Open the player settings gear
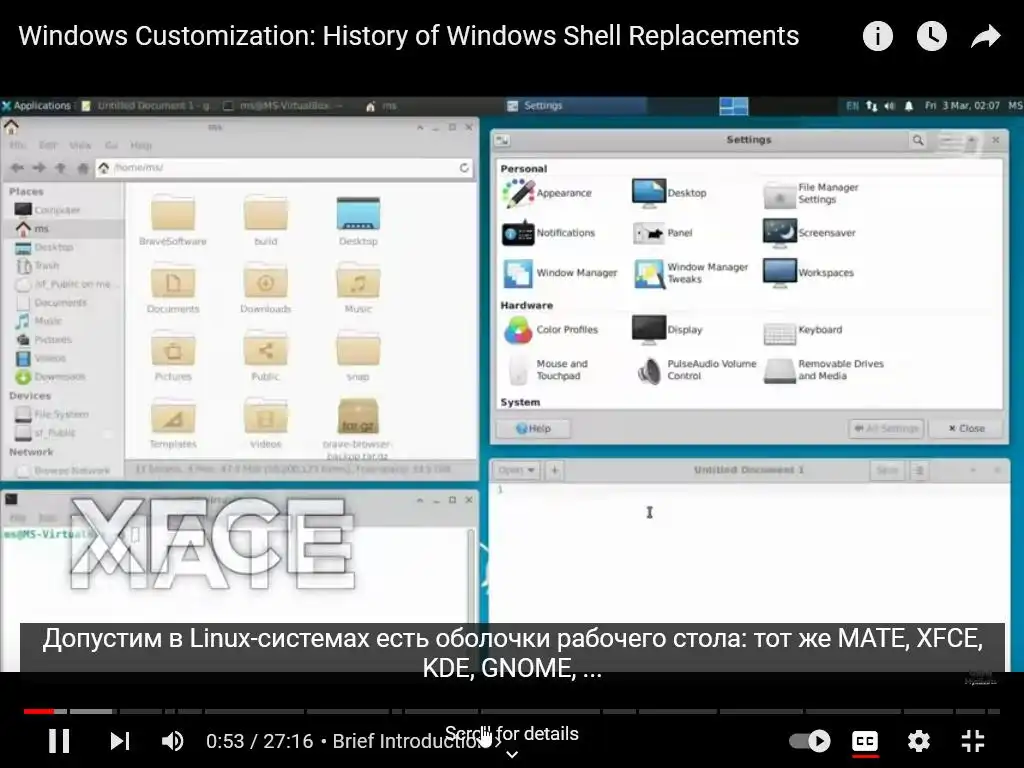This screenshot has height=768, width=1024. 918,741
